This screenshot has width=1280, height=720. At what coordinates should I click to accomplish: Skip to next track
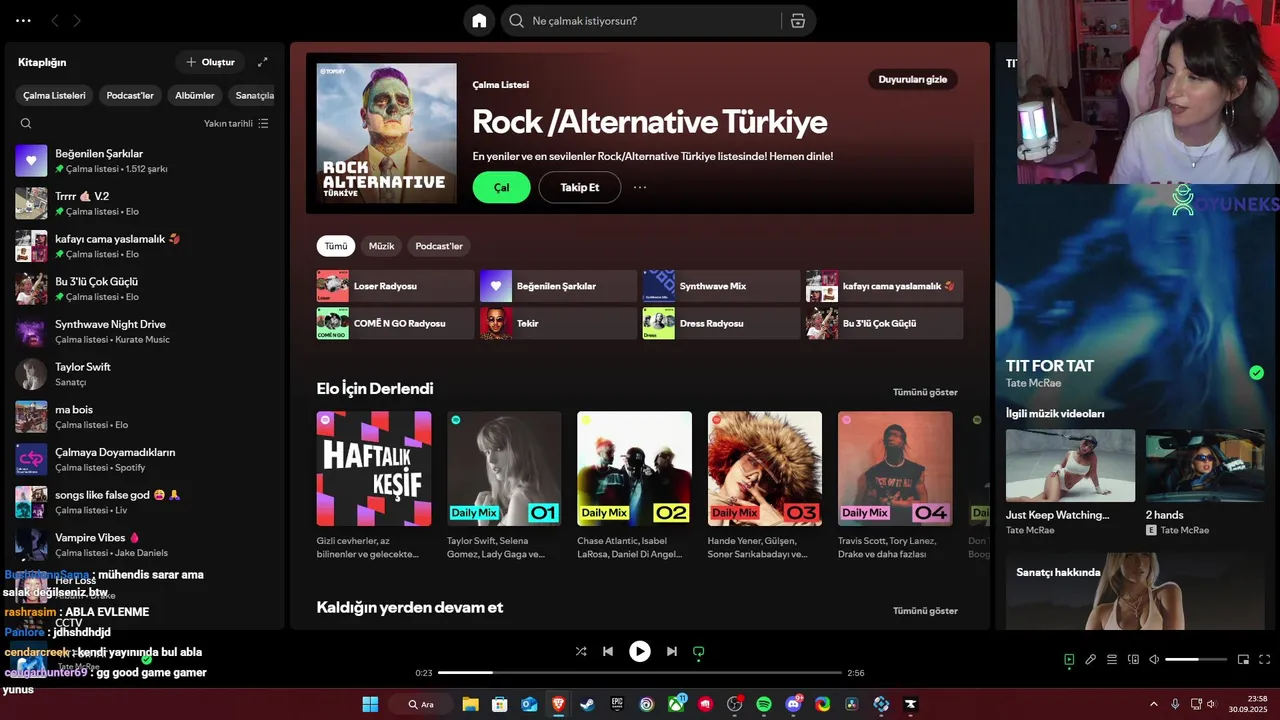click(672, 651)
